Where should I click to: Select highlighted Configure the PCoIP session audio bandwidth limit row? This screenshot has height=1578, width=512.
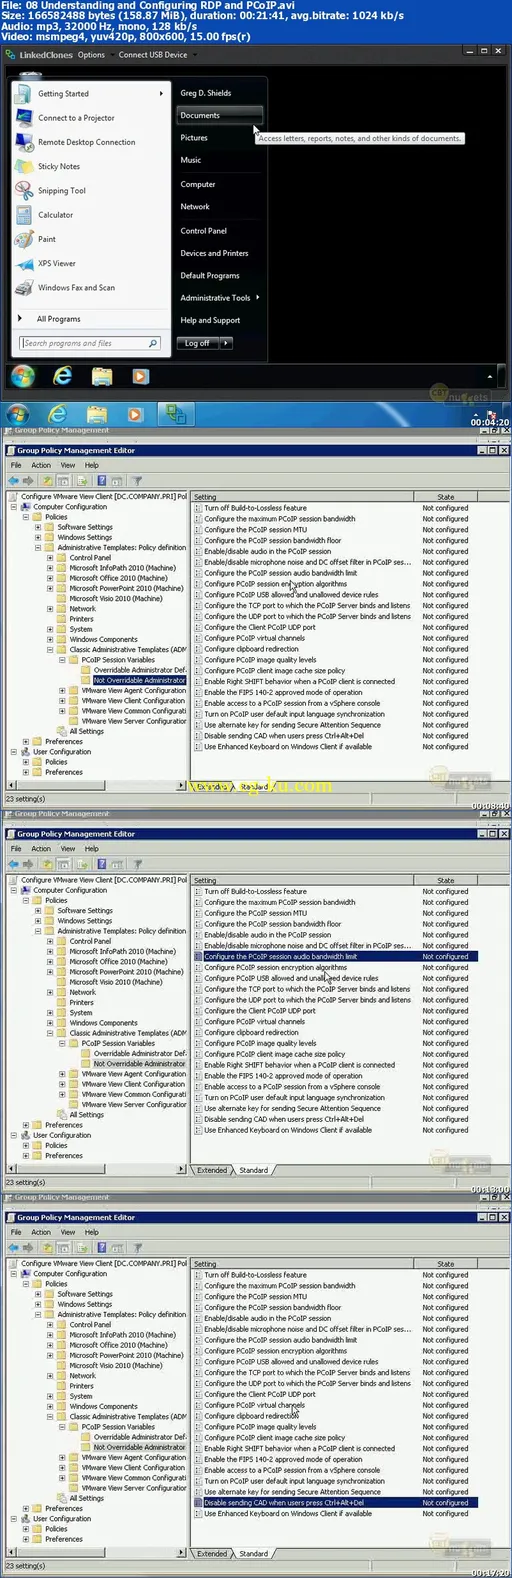click(335, 957)
